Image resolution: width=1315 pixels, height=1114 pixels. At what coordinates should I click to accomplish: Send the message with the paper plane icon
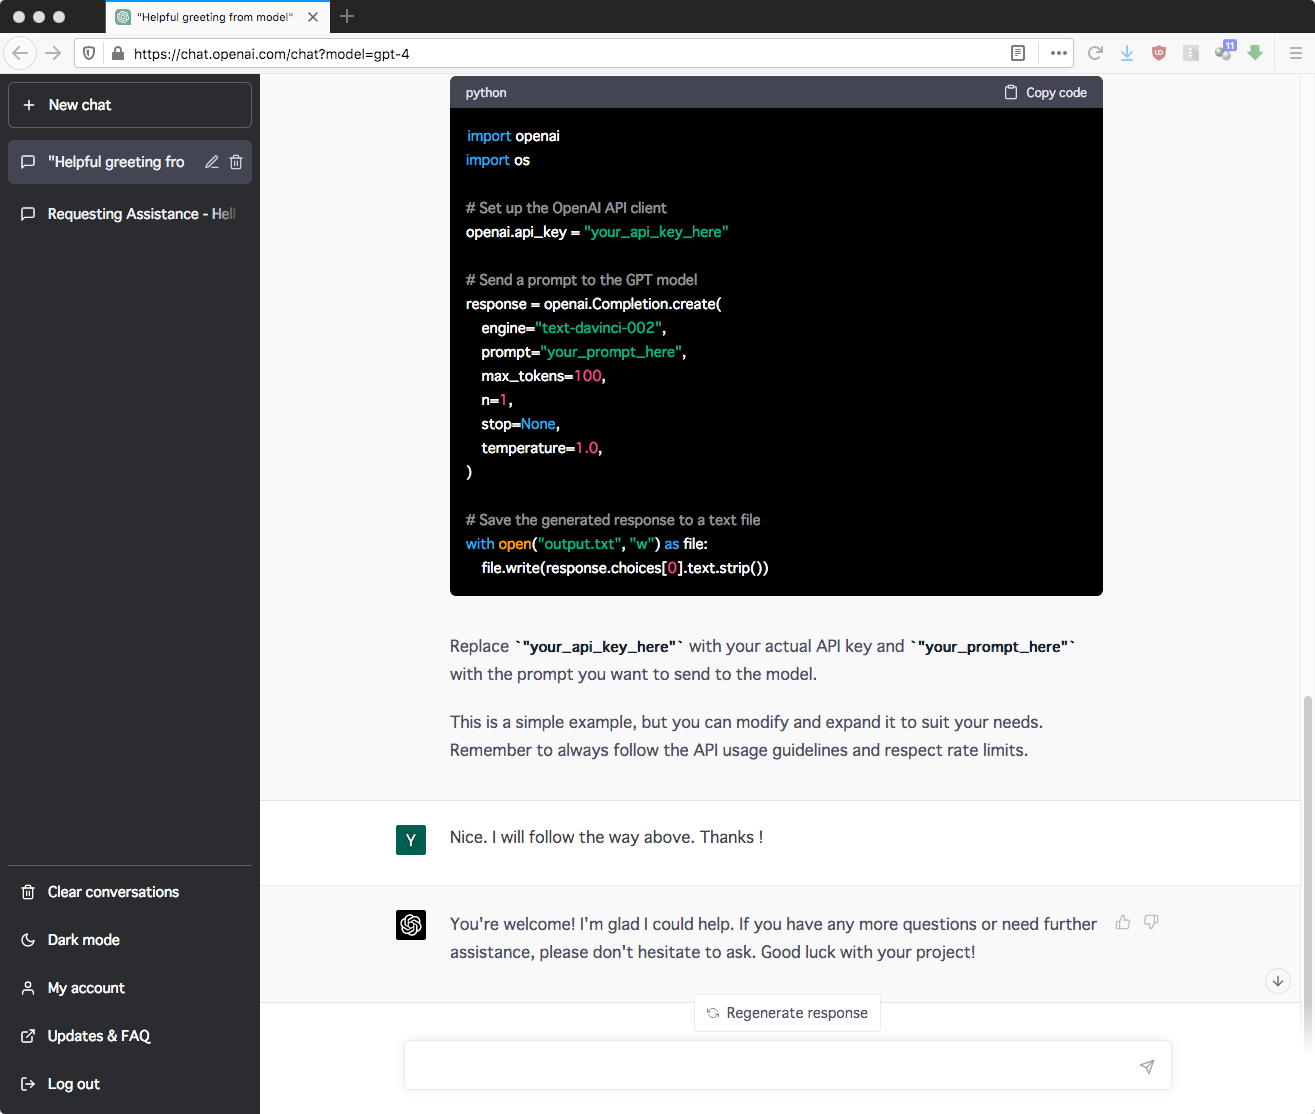click(1147, 1066)
